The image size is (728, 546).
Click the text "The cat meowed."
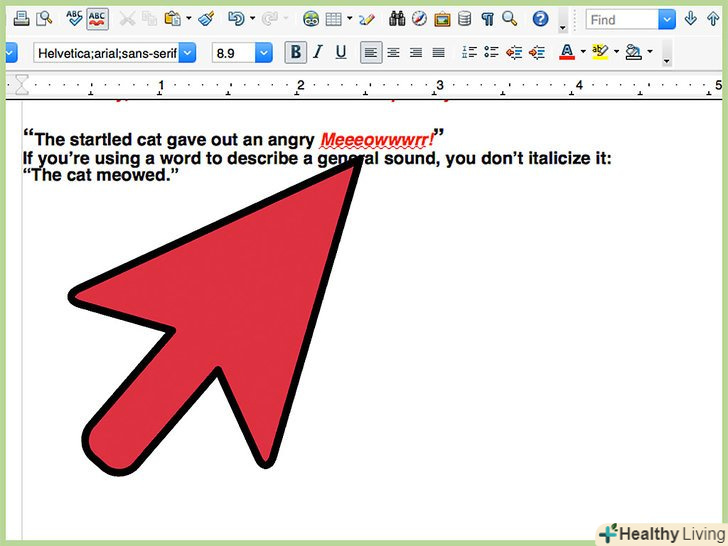pos(100,175)
